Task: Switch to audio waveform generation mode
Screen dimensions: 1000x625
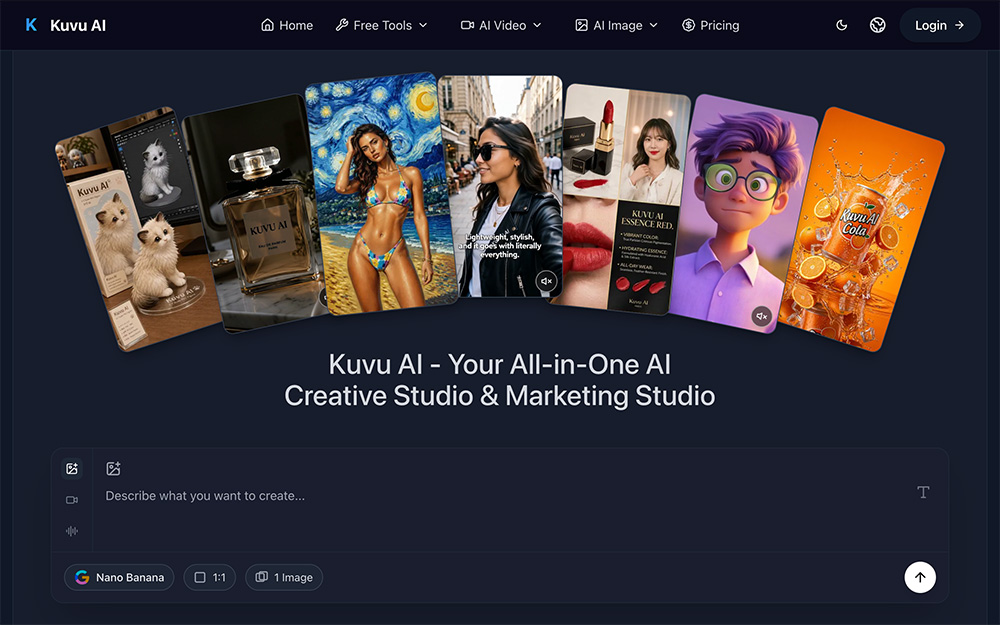Action: click(x=72, y=531)
